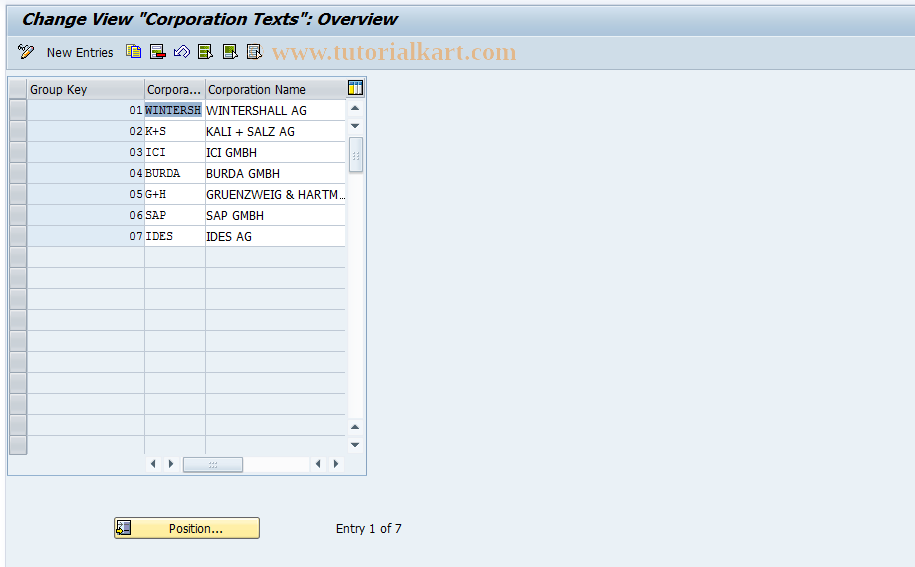Image resolution: width=915 pixels, height=567 pixels.
Task: Click the left horizontal scroll-left arrow
Action: coord(153,464)
